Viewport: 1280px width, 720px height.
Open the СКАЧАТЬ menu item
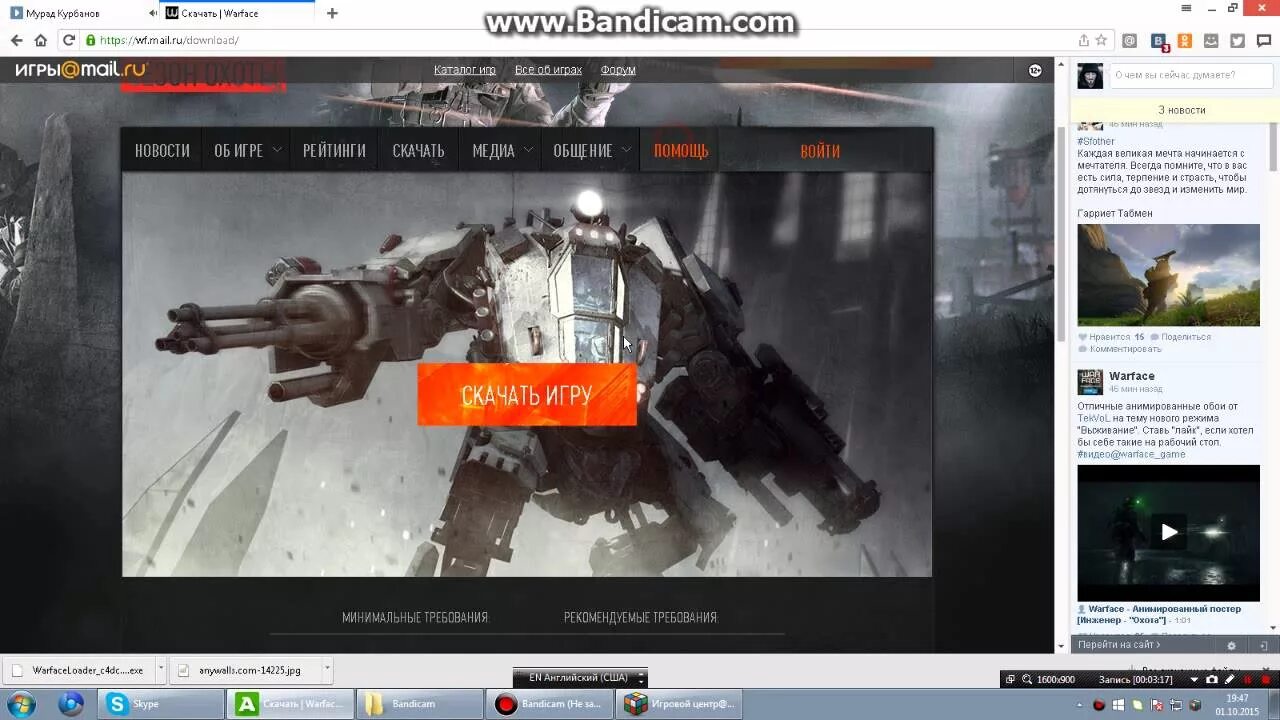click(418, 150)
